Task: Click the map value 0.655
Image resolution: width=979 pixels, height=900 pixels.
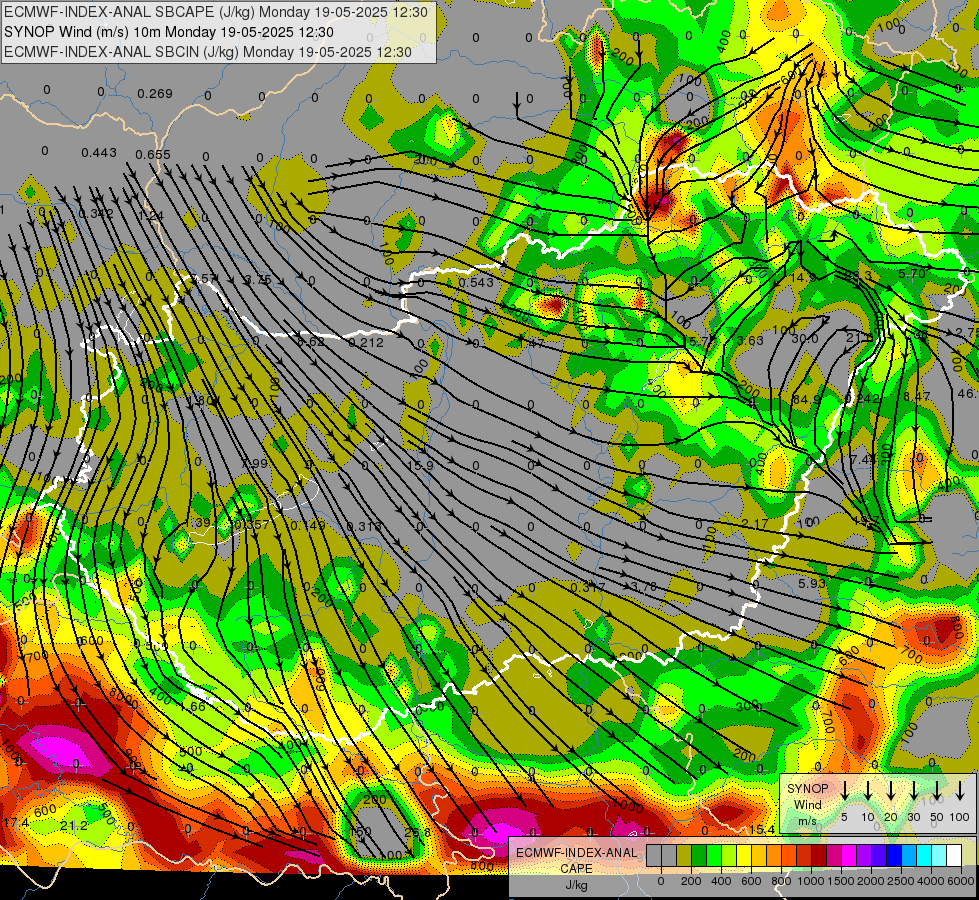Action: [153, 154]
